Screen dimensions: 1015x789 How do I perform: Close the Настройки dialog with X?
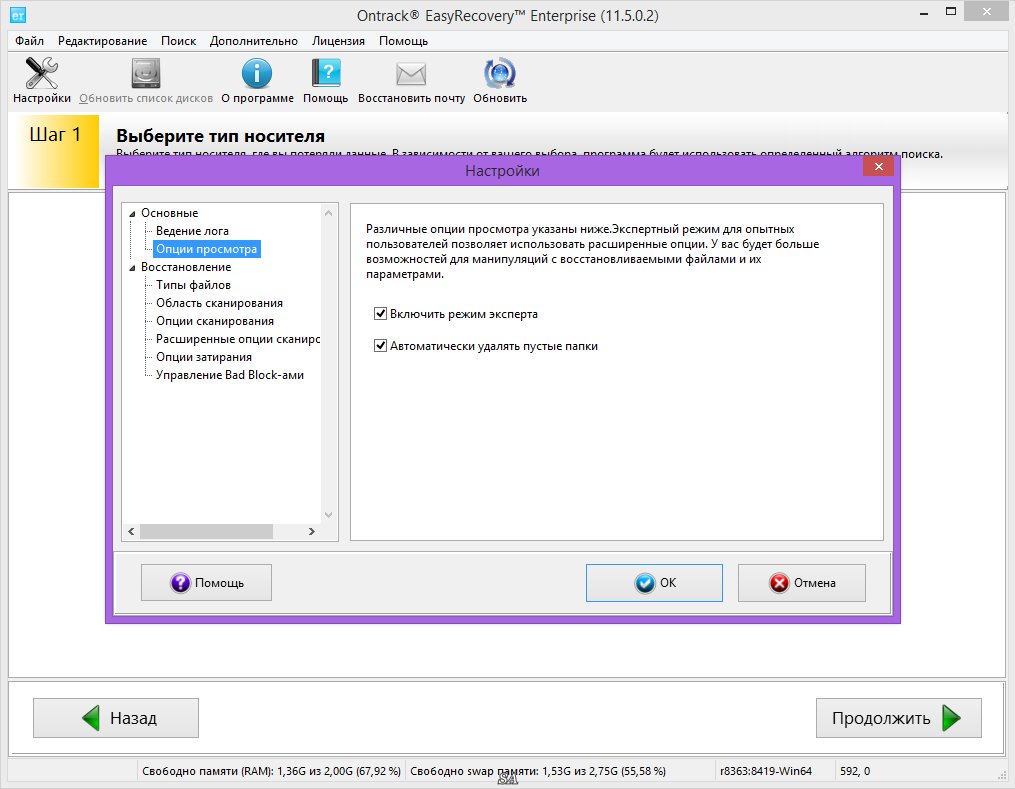point(877,167)
